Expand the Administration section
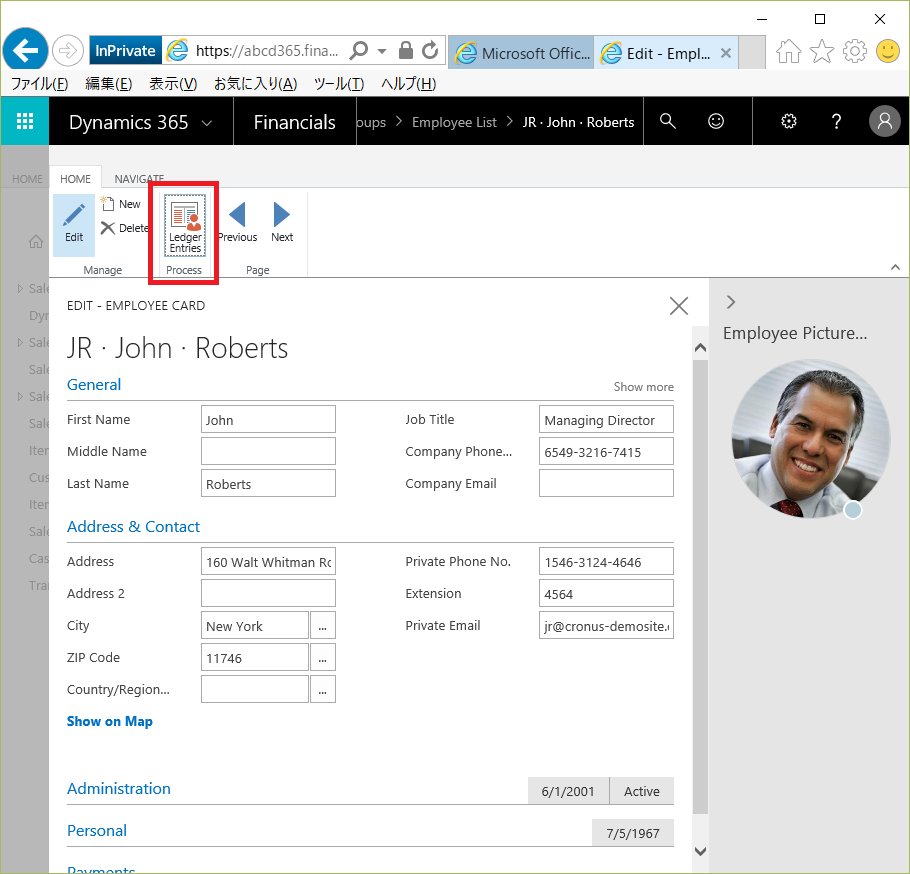Viewport: 910px width, 874px height. (x=118, y=788)
